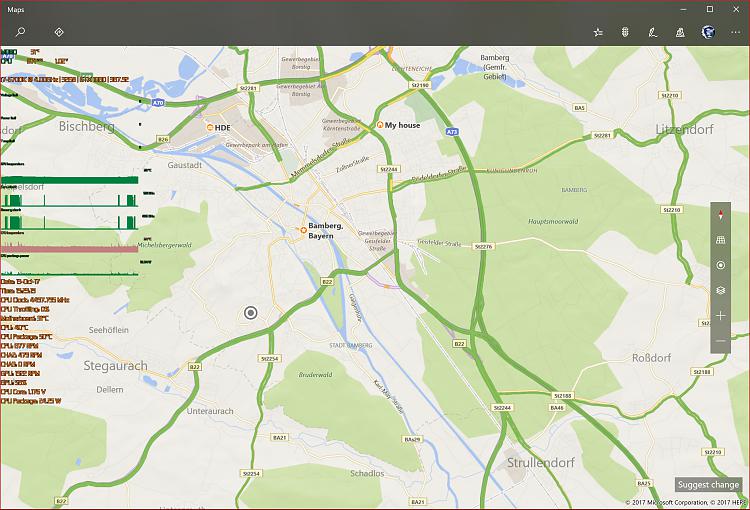Click the Unteraurach place label

(210, 411)
